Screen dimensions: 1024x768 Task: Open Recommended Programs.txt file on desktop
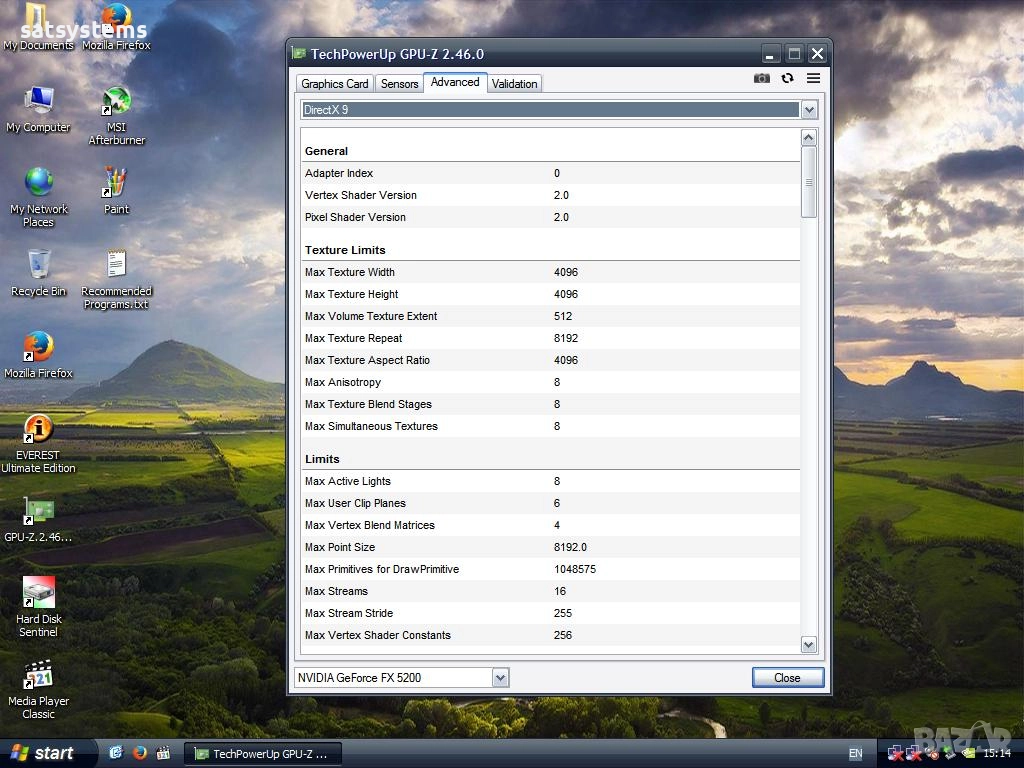point(117,266)
